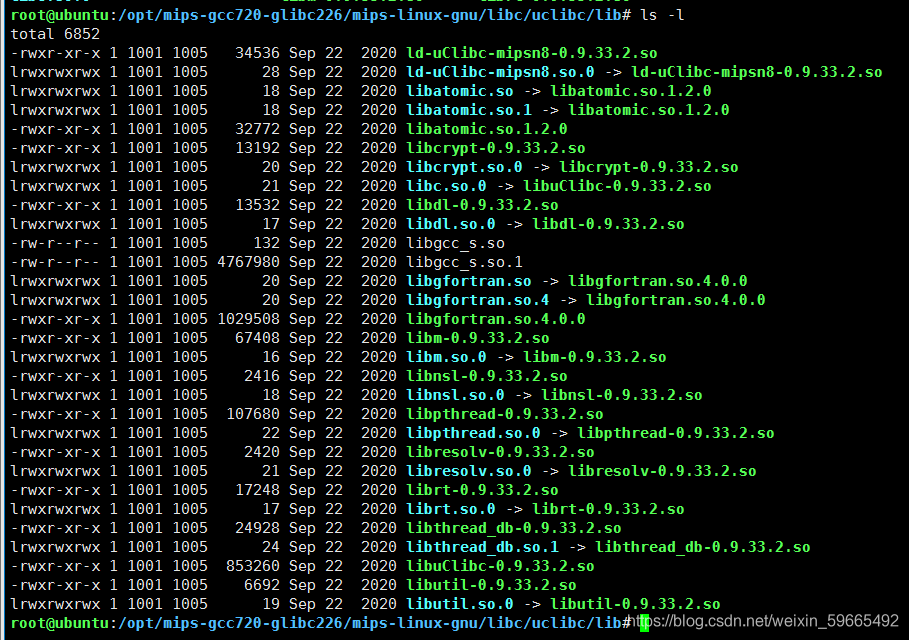Click file size 2416 in libnsl row
The height and width of the screenshot is (640, 909).
(x=261, y=377)
